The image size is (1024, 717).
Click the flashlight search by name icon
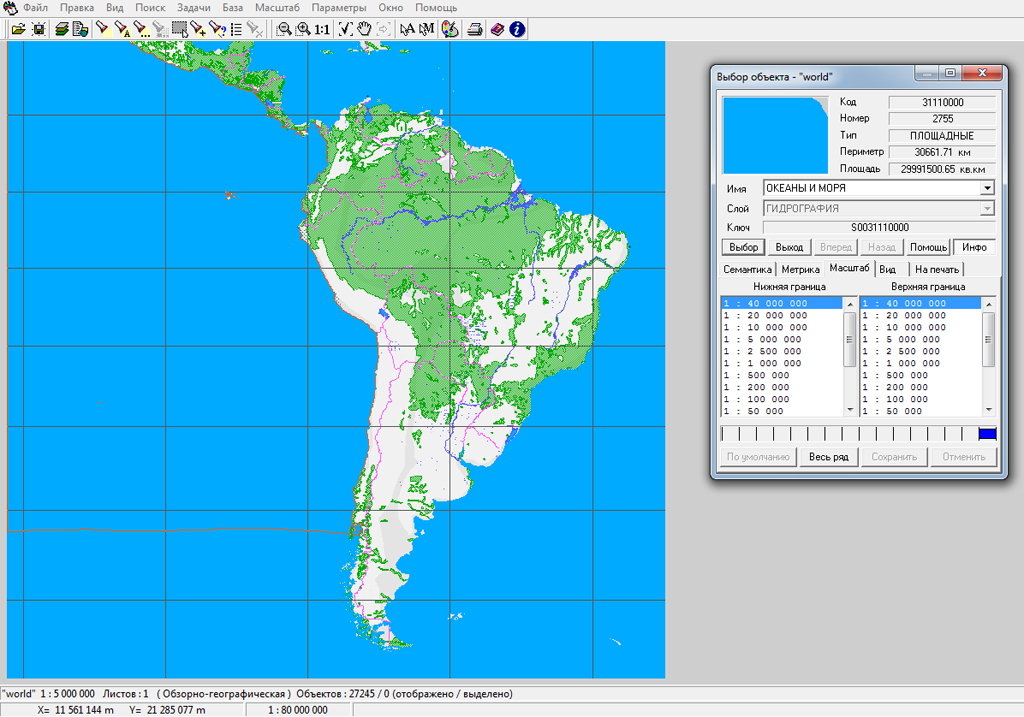click(x=121, y=29)
